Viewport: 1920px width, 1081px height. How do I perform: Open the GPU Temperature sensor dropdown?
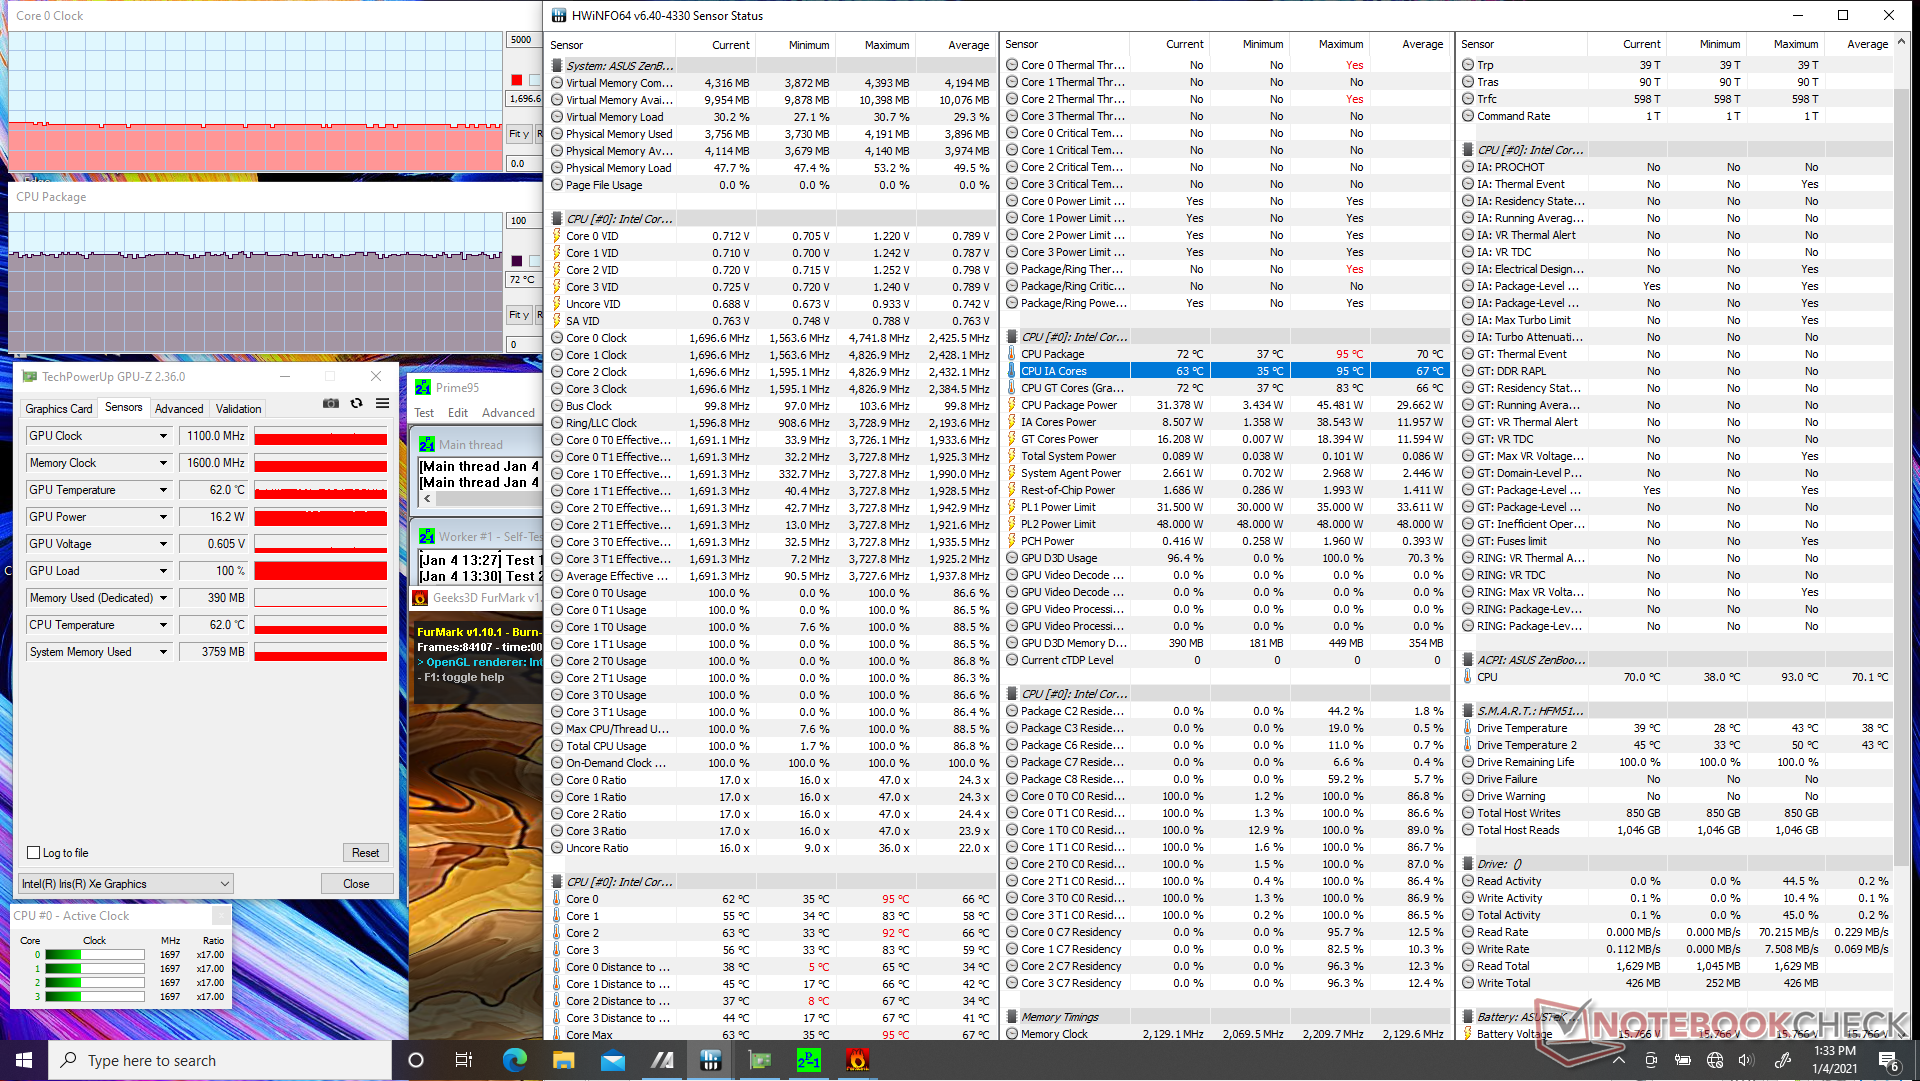click(163, 490)
